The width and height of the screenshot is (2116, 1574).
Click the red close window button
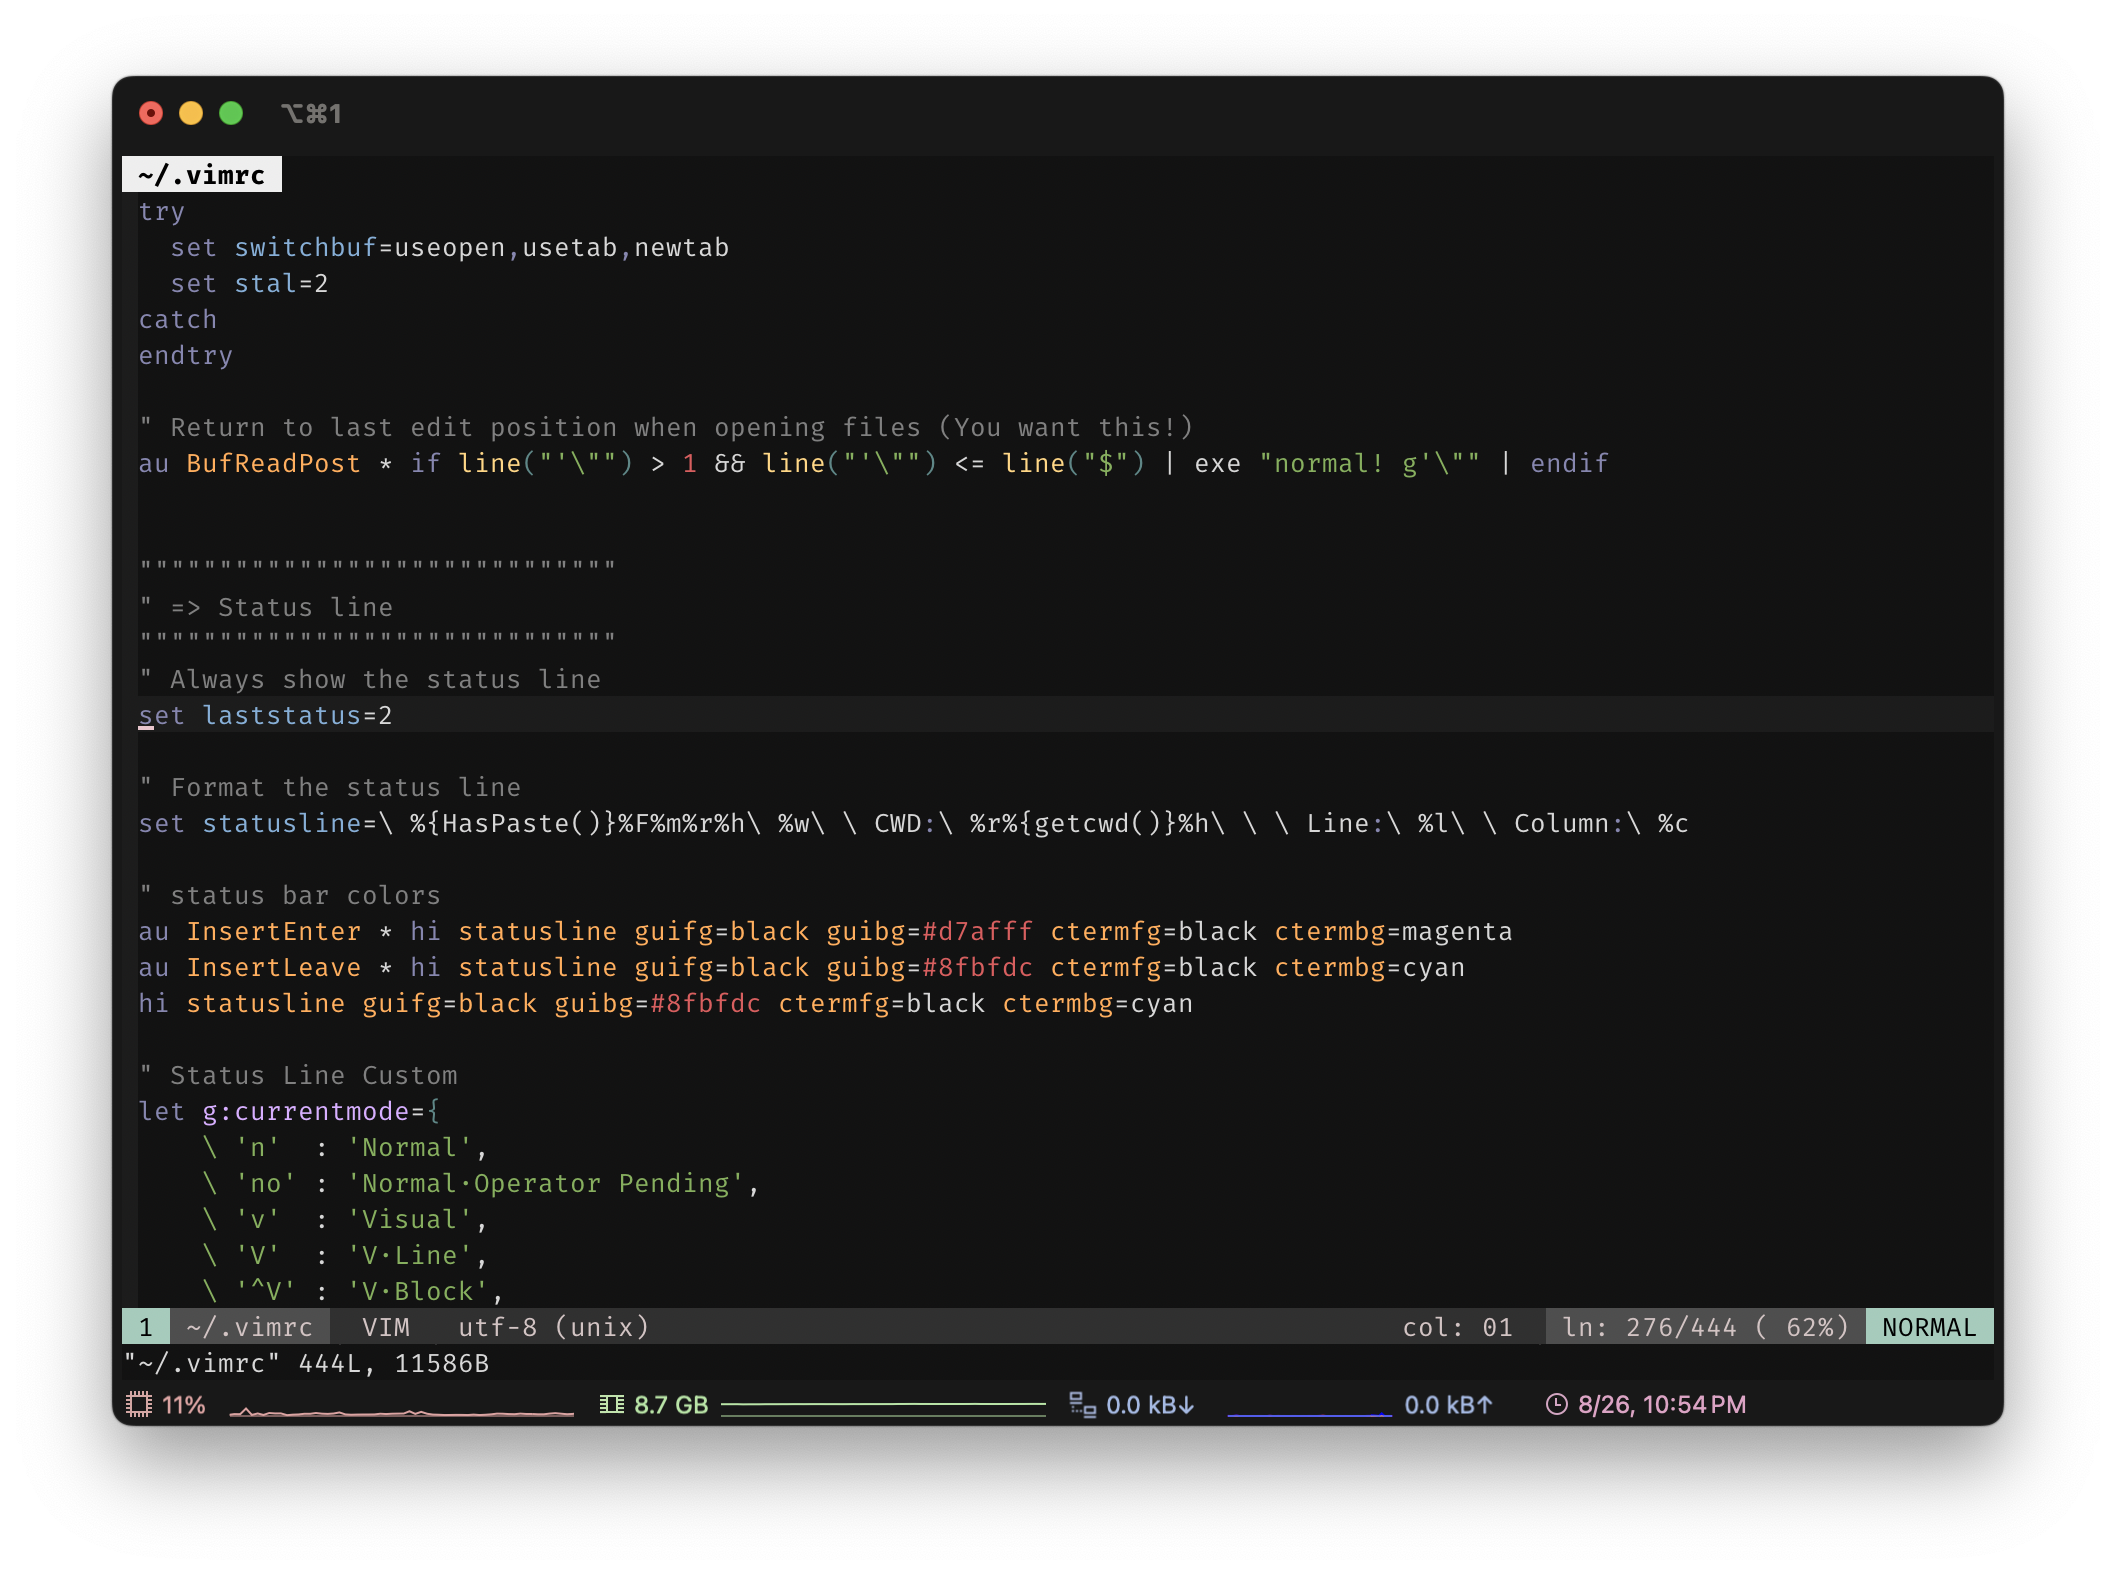(x=151, y=113)
